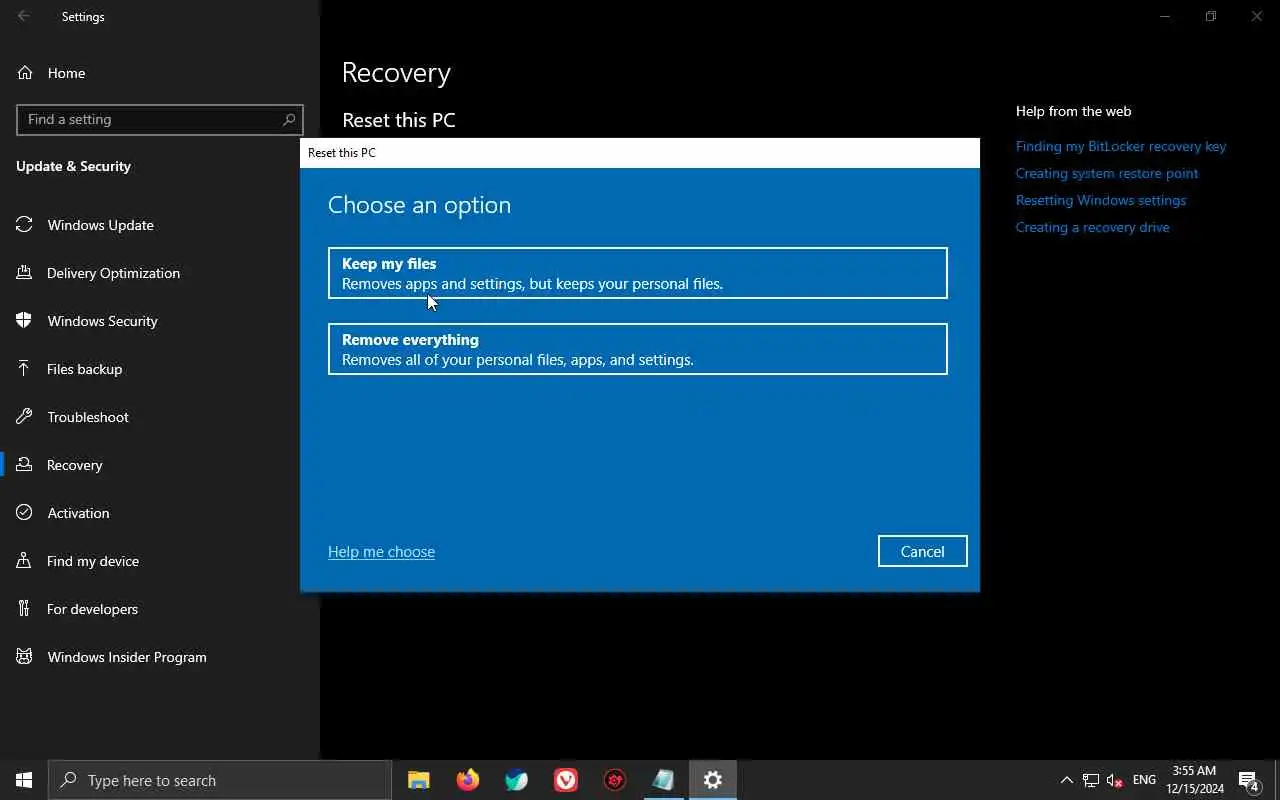Click the Home house icon
The image size is (1280, 800).
(25, 73)
